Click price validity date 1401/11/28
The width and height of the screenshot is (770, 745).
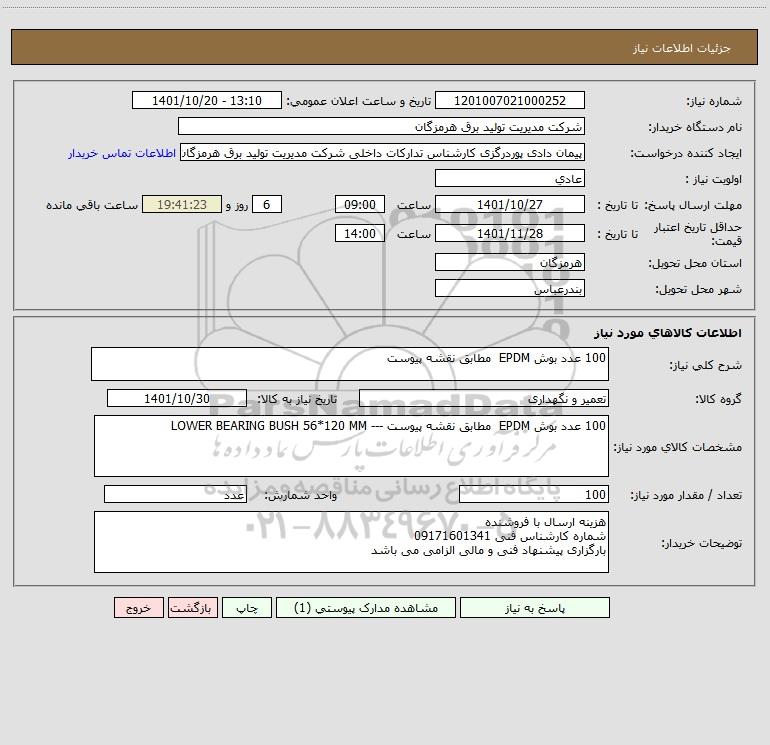(x=510, y=233)
